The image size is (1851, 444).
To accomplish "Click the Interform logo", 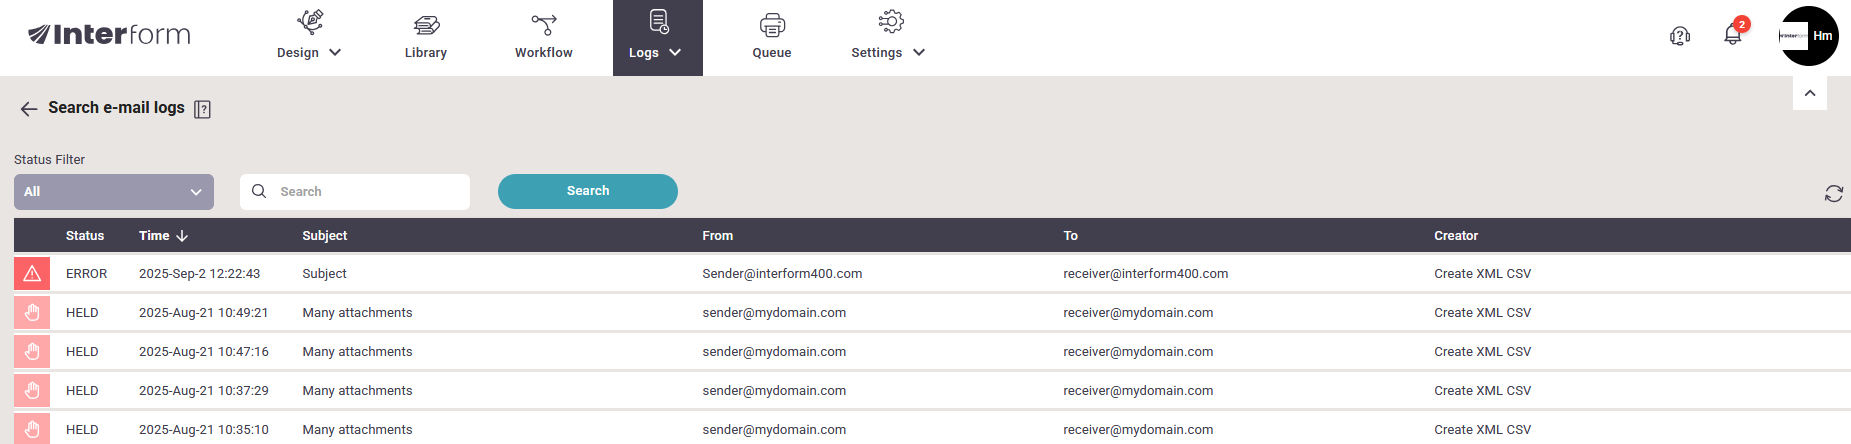I will pos(109,35).
